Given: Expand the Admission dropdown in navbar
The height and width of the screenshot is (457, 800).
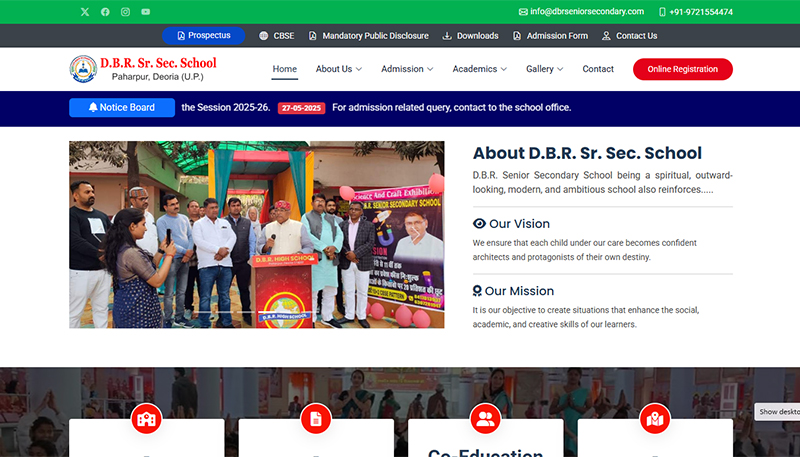Looking at the screenshot, I should point(407,69).
